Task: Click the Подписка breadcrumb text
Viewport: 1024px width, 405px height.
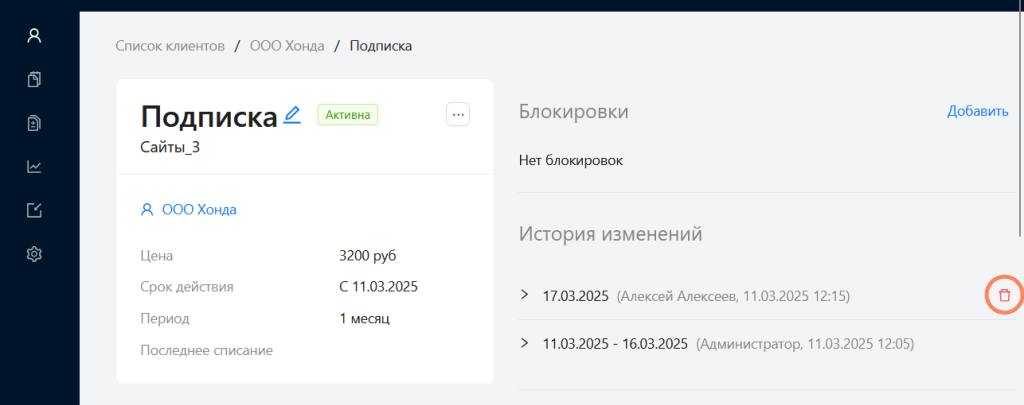Action: click(x=381, y=46)
